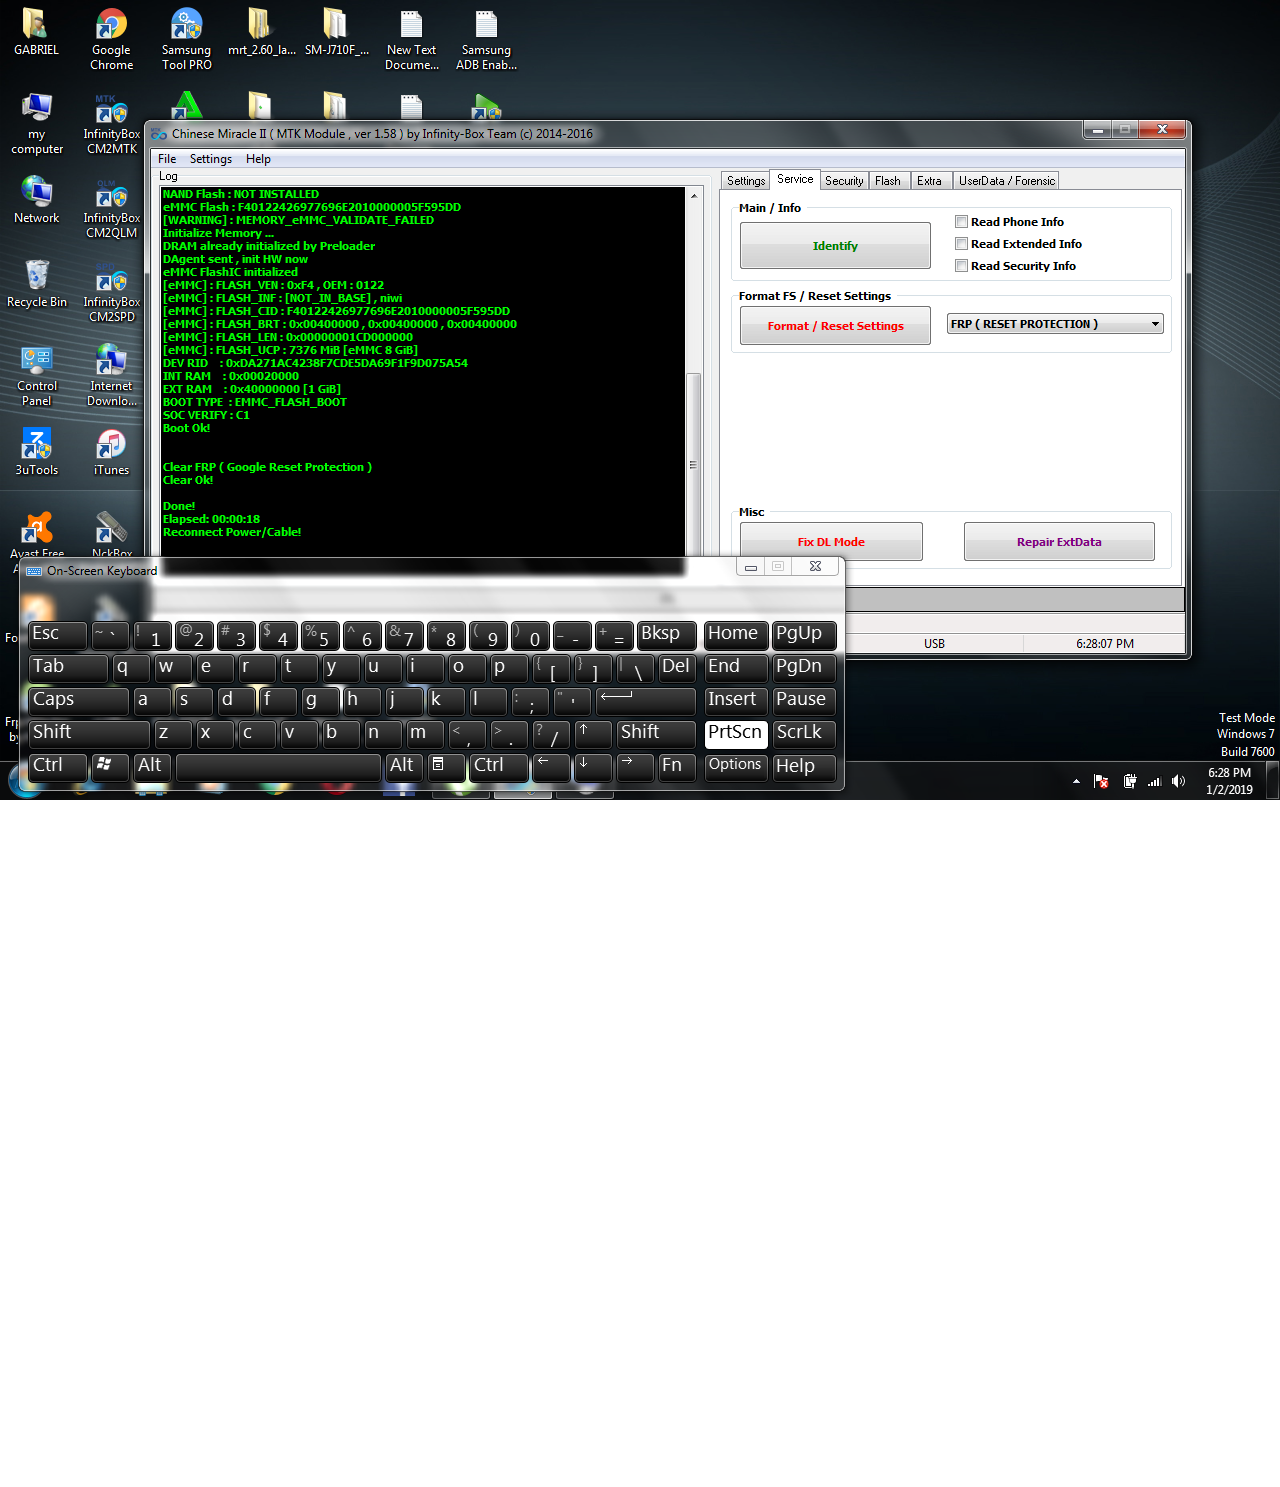The height and width of the screenshot is (1487, 1280).
Task: Enable Read Security Info checkbox
Action: point(961,266)
